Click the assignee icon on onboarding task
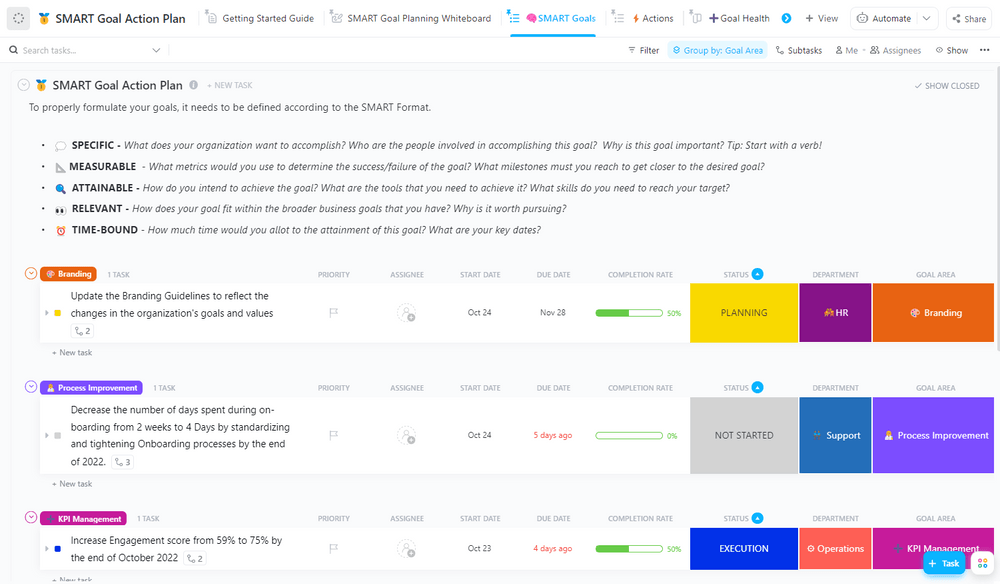Screen dimensions: 1000x584 (406, 436)
